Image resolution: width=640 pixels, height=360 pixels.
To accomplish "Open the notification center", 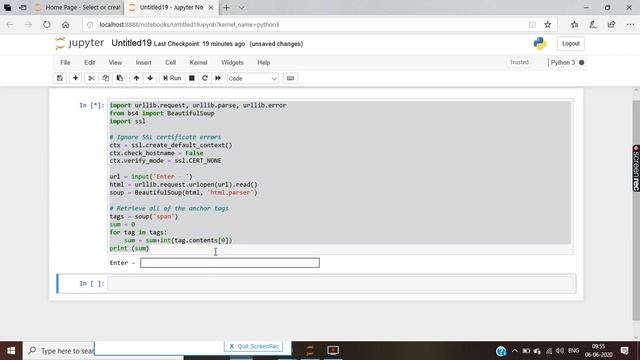I will [624, 350].
